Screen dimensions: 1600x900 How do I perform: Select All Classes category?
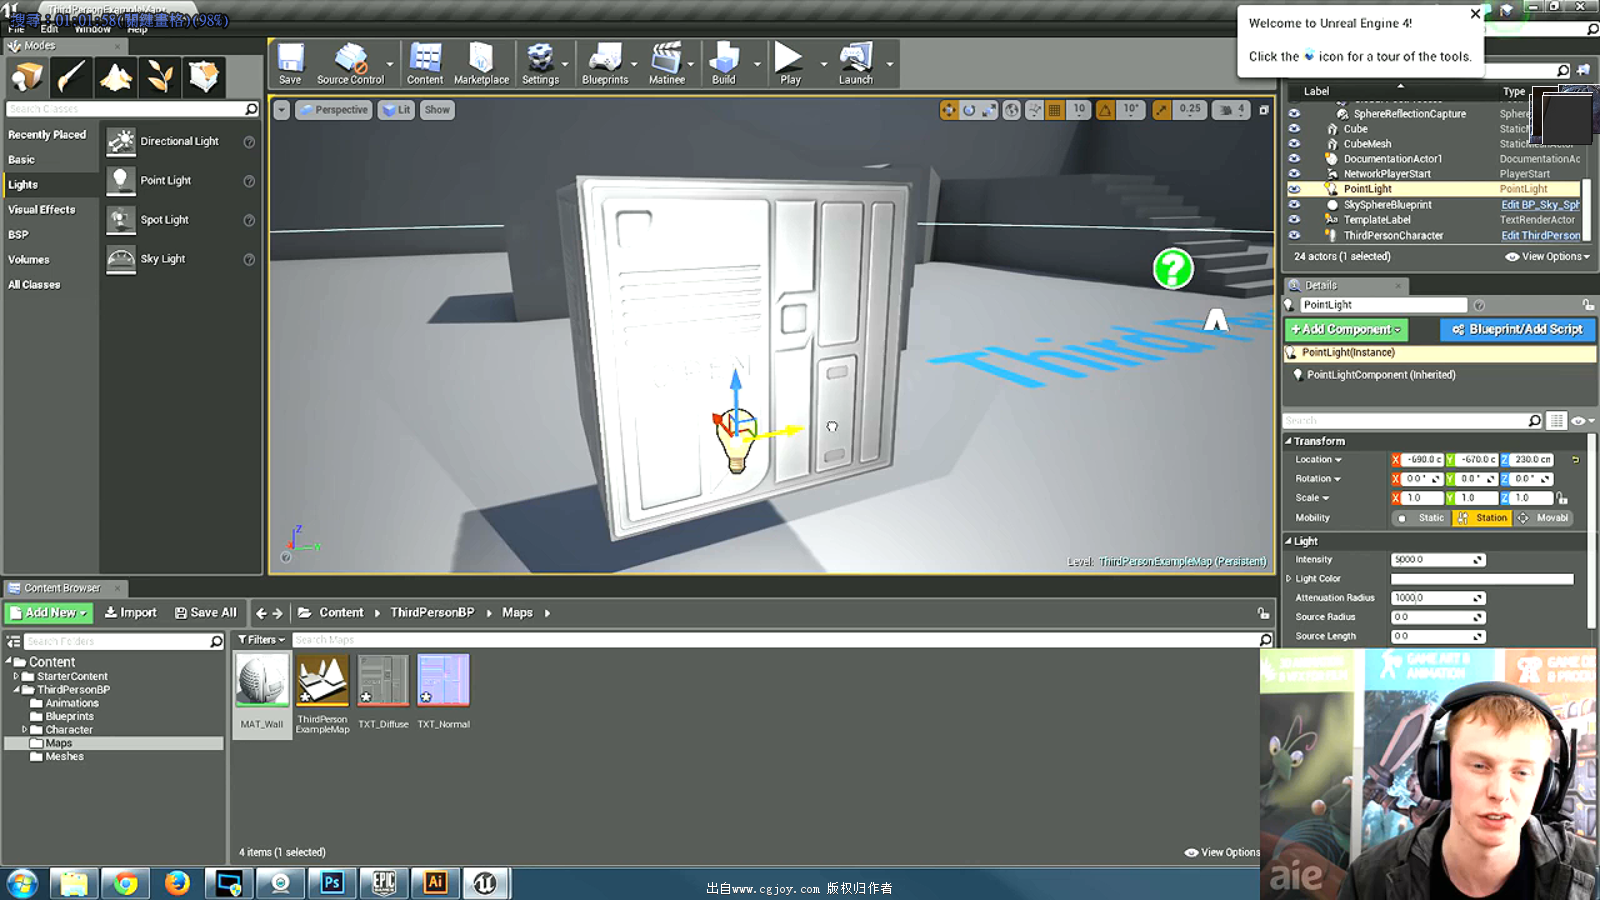pyautogui.click(x=34, y=285)
